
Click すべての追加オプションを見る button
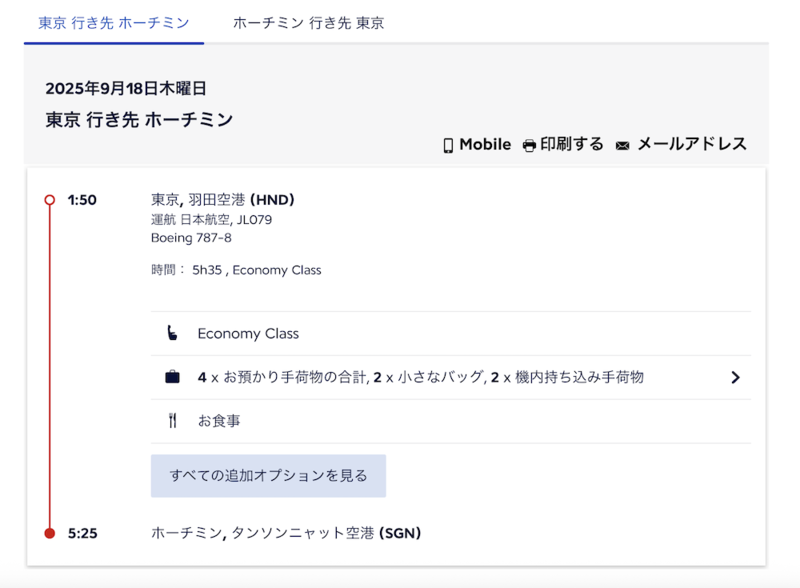click(268, 476)
